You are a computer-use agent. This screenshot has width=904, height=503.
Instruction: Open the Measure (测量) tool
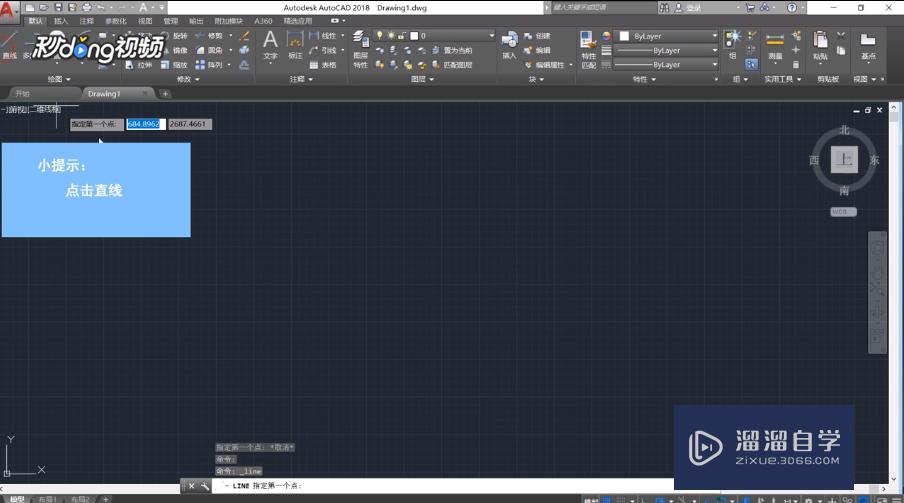click(x=775, y=45)
